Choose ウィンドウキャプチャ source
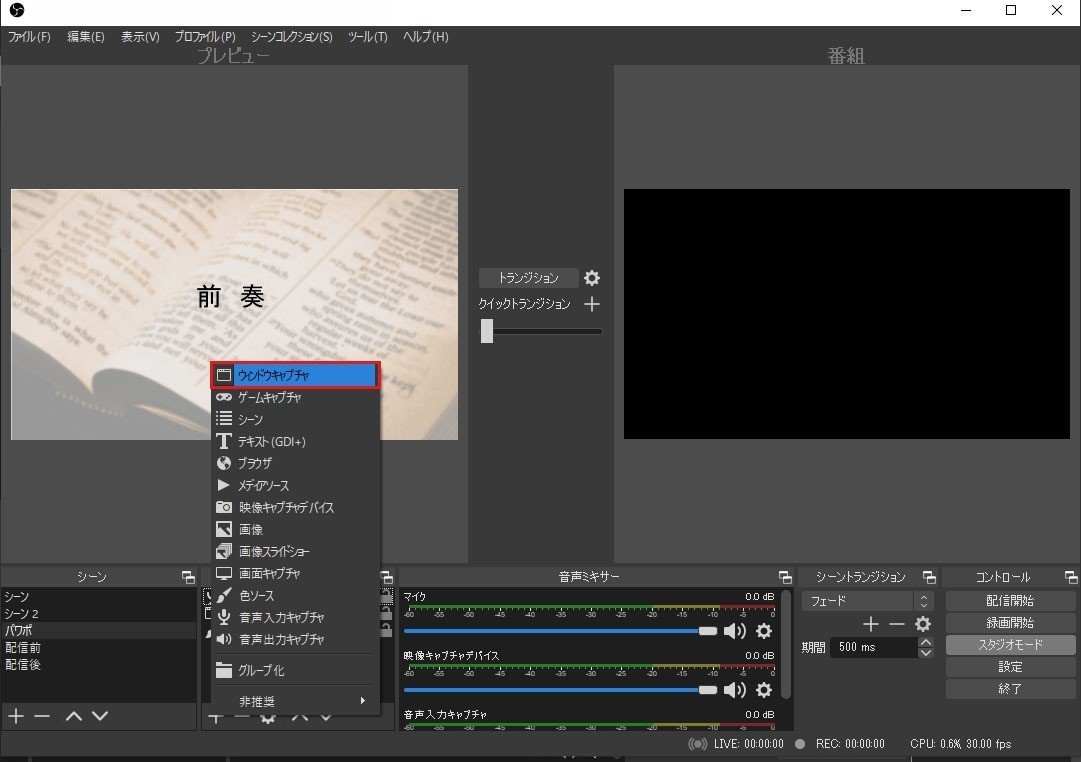 (x=296, y=375)
